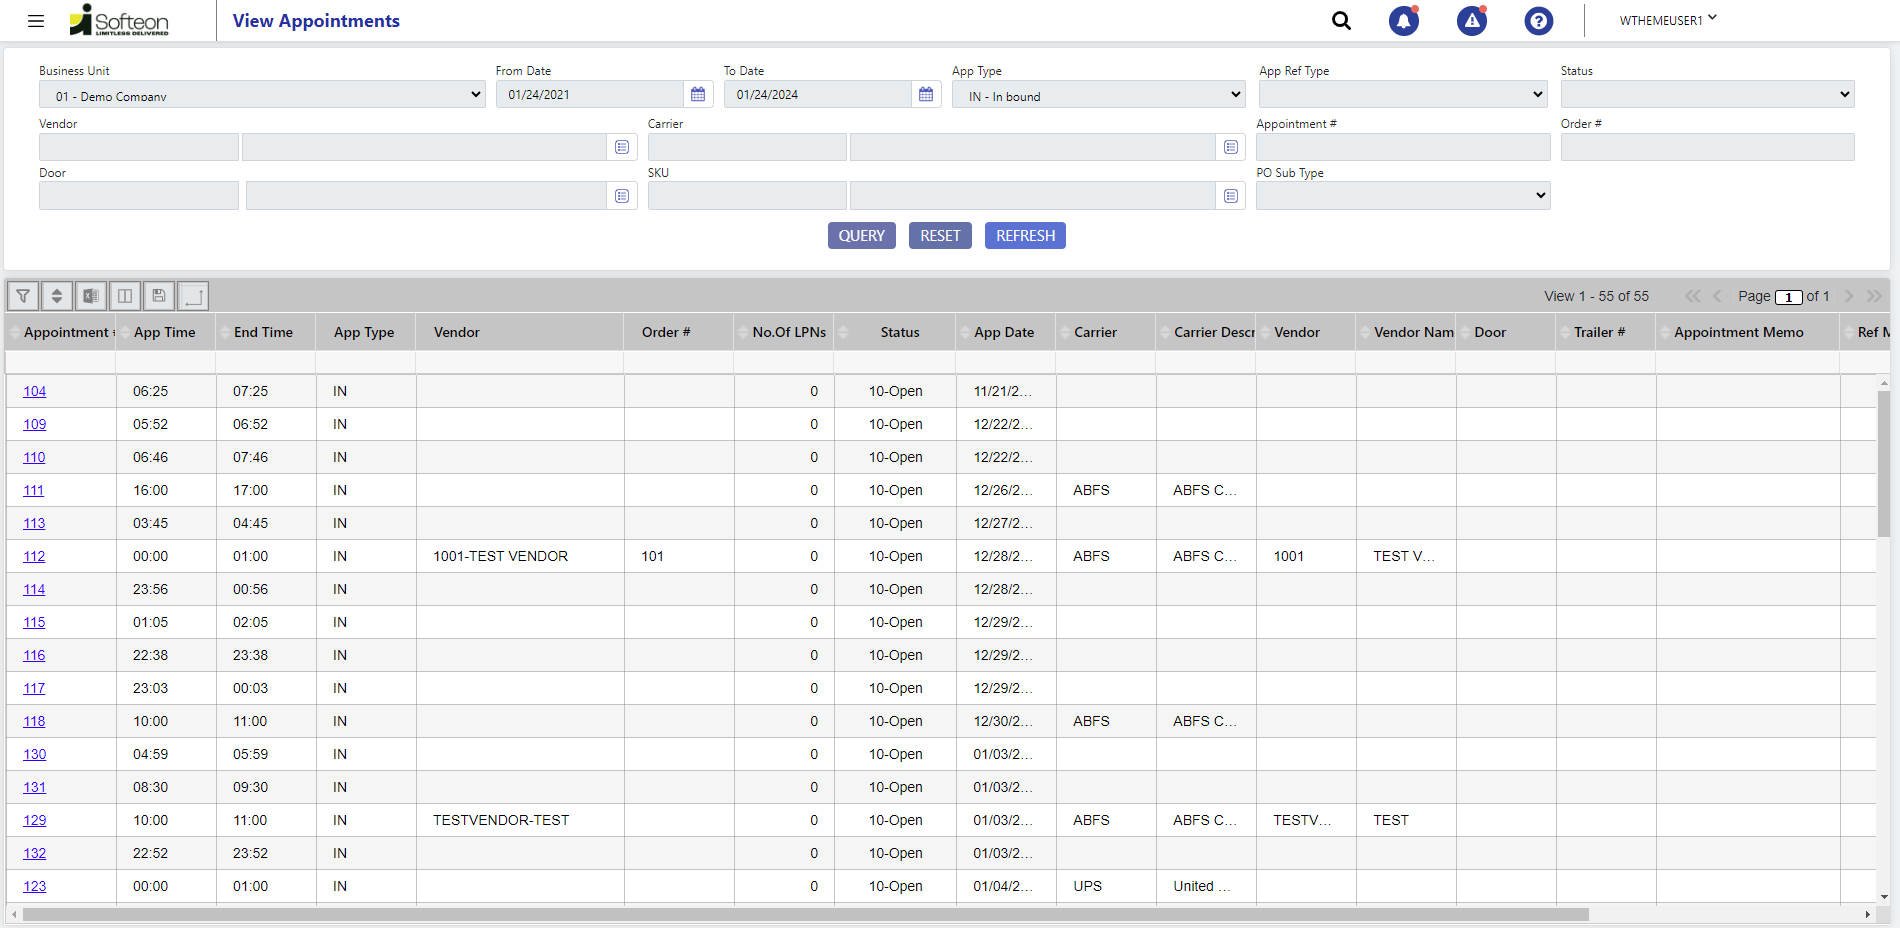The height and width of the screenshot is (928, 1900).
Task: Export grid to Excel icon
Action: coord(91,296)
